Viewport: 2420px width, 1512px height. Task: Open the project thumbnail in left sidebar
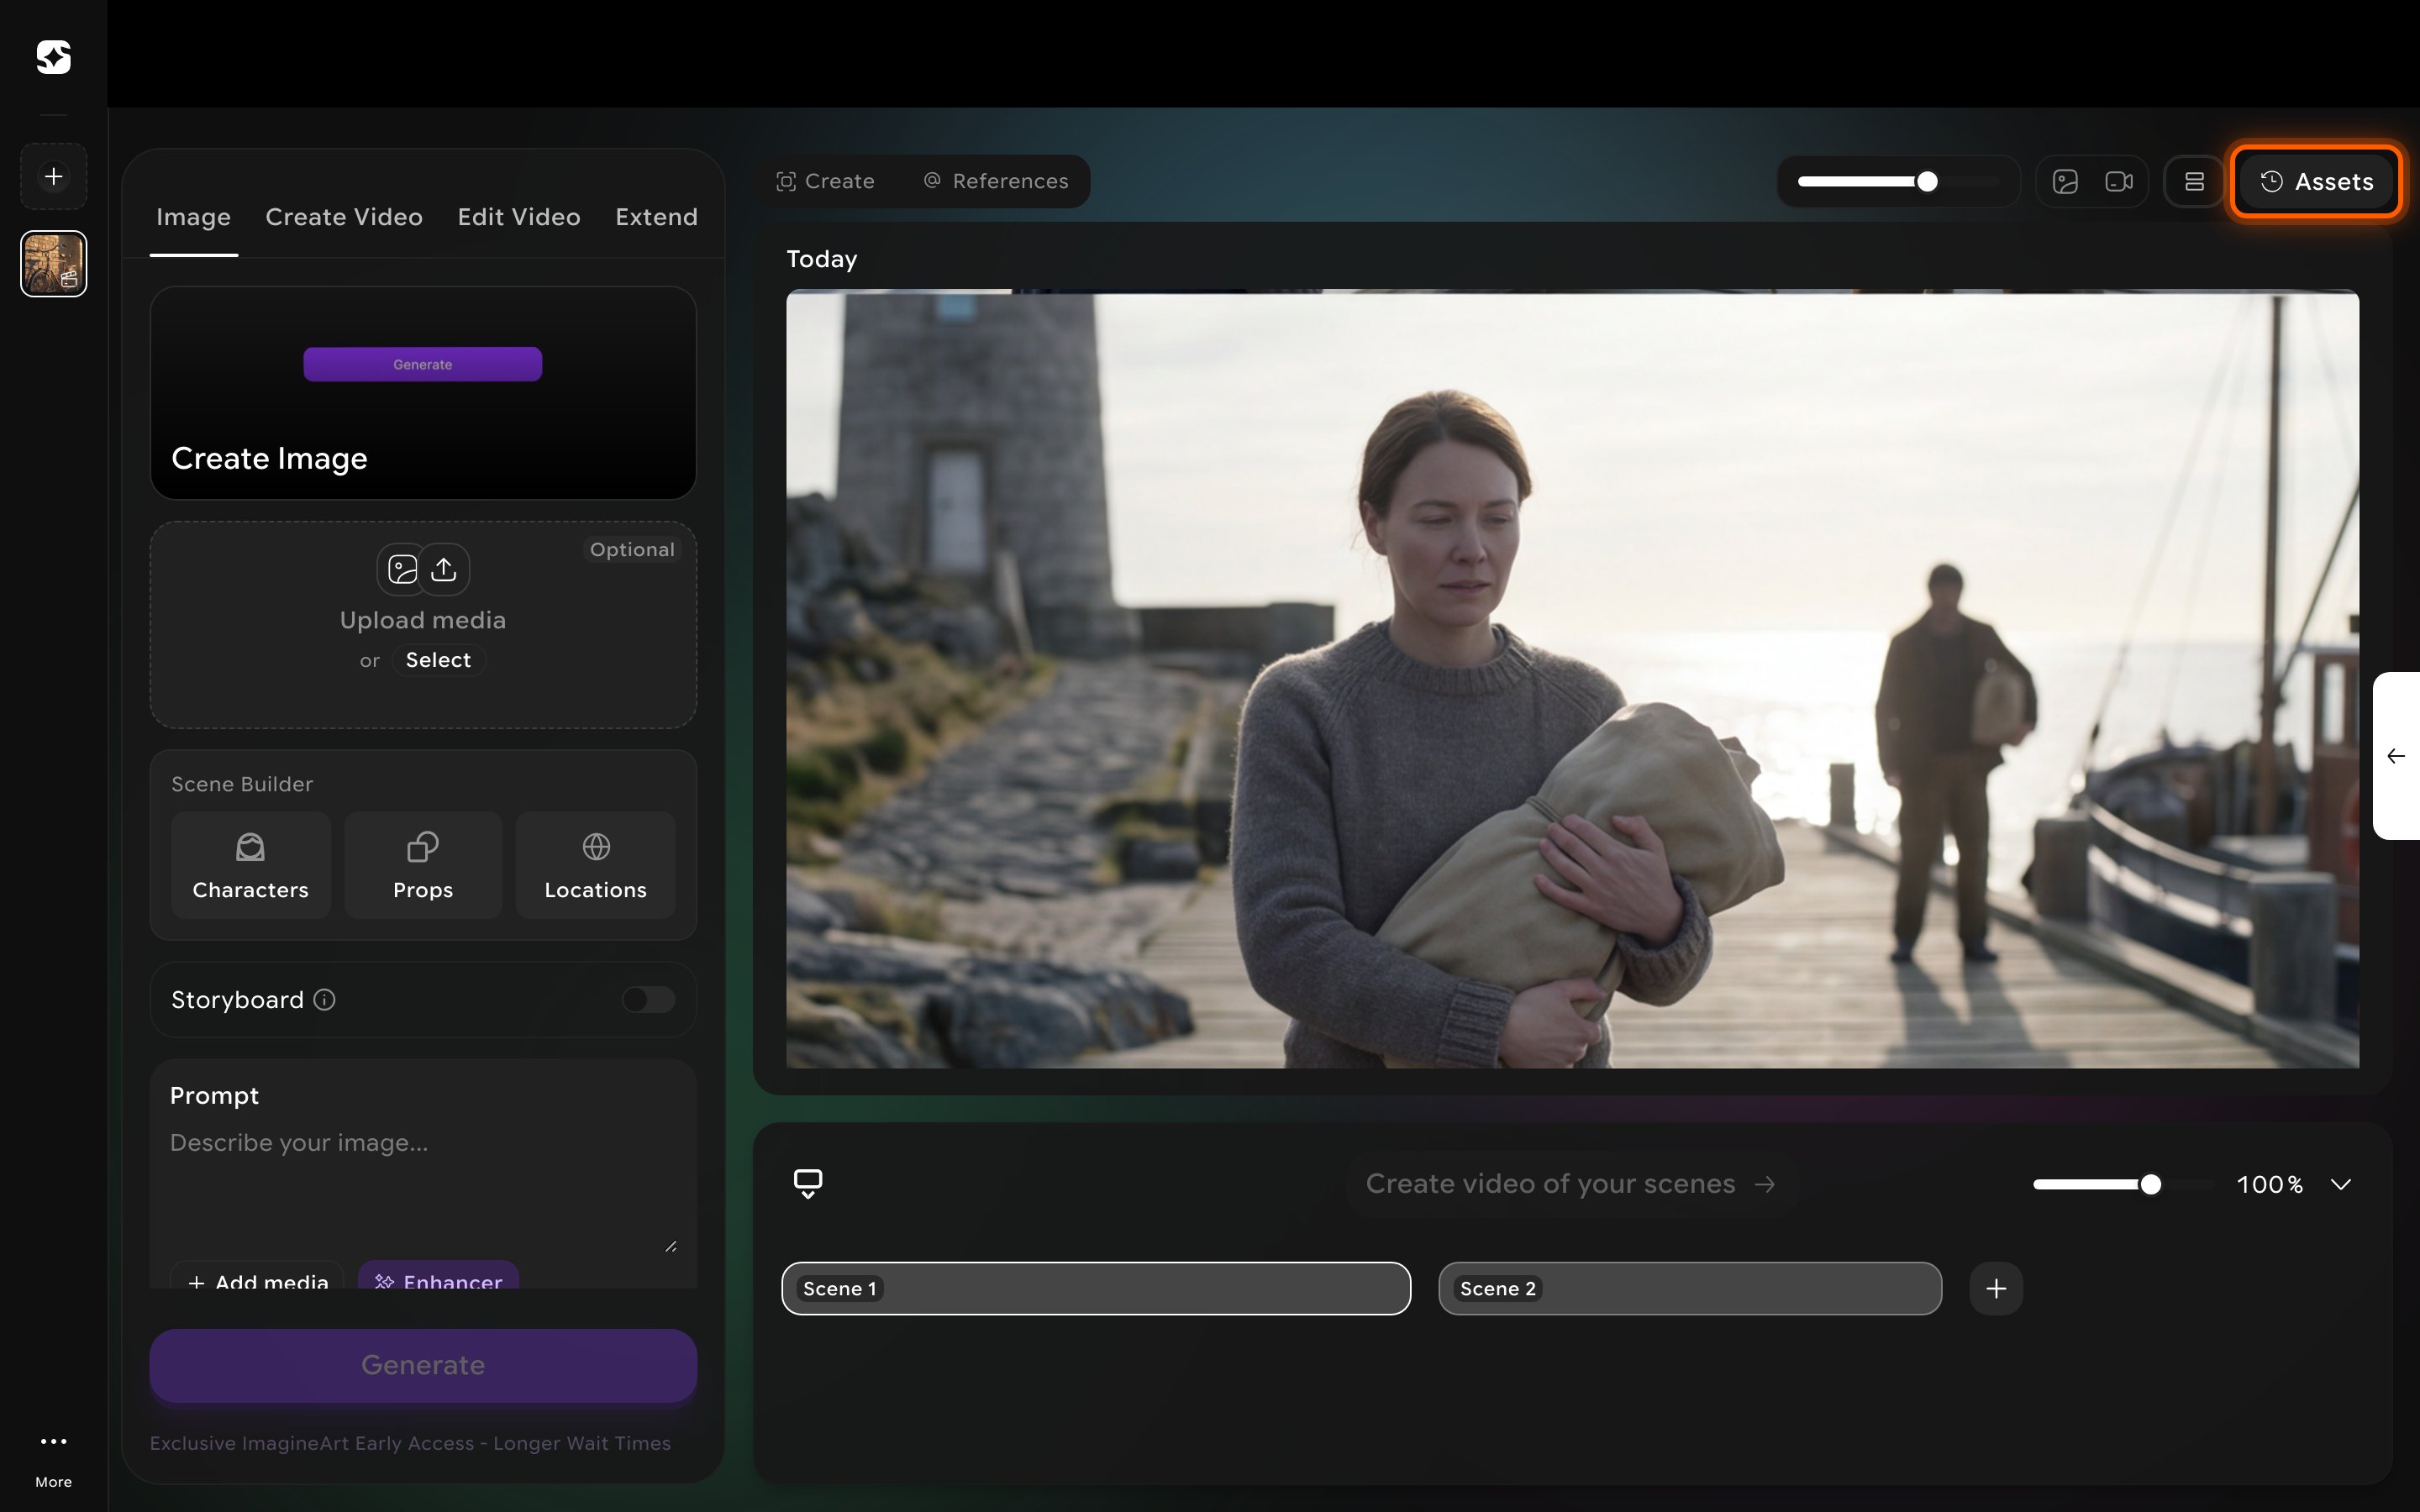coord(54,264)
